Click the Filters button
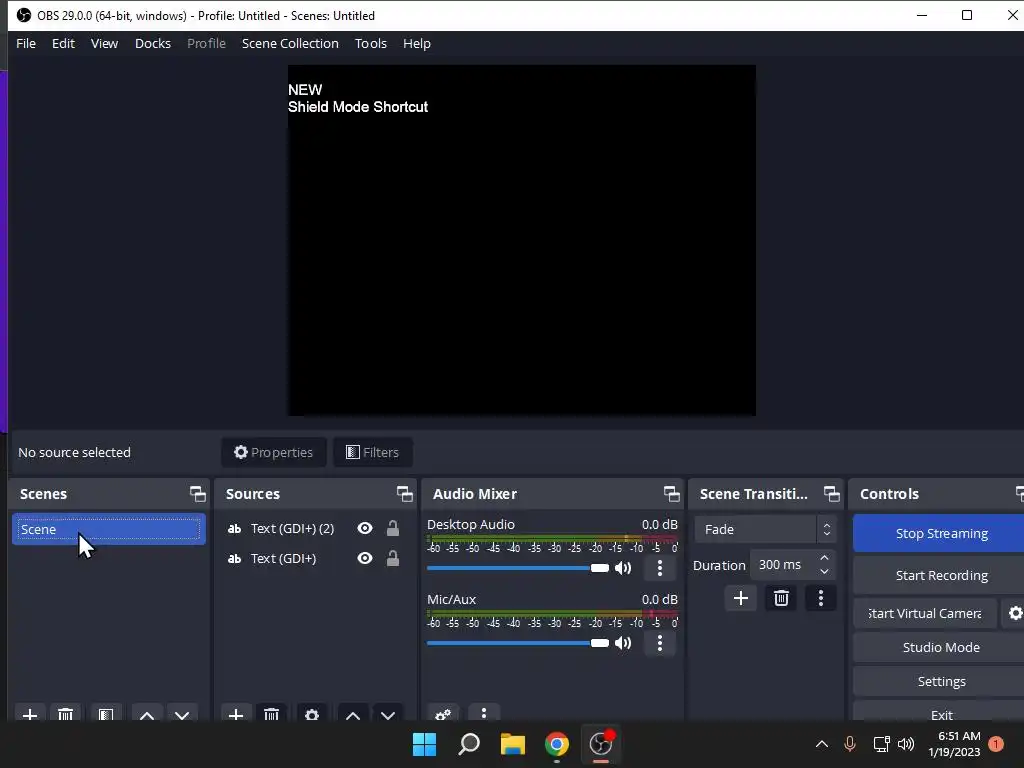The height and width of the screenshot is (768, 1024). click(x=372, y=452)
